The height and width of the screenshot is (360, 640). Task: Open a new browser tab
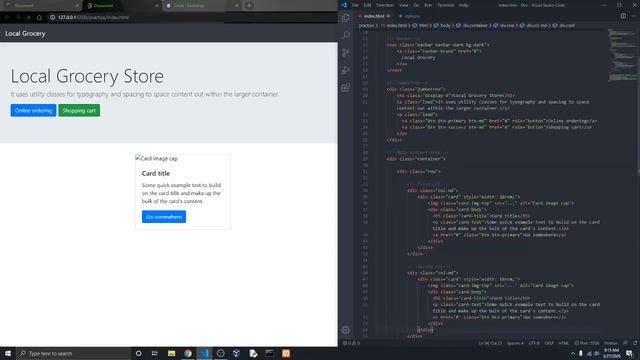pyautogui.click(x=249, y=6)
